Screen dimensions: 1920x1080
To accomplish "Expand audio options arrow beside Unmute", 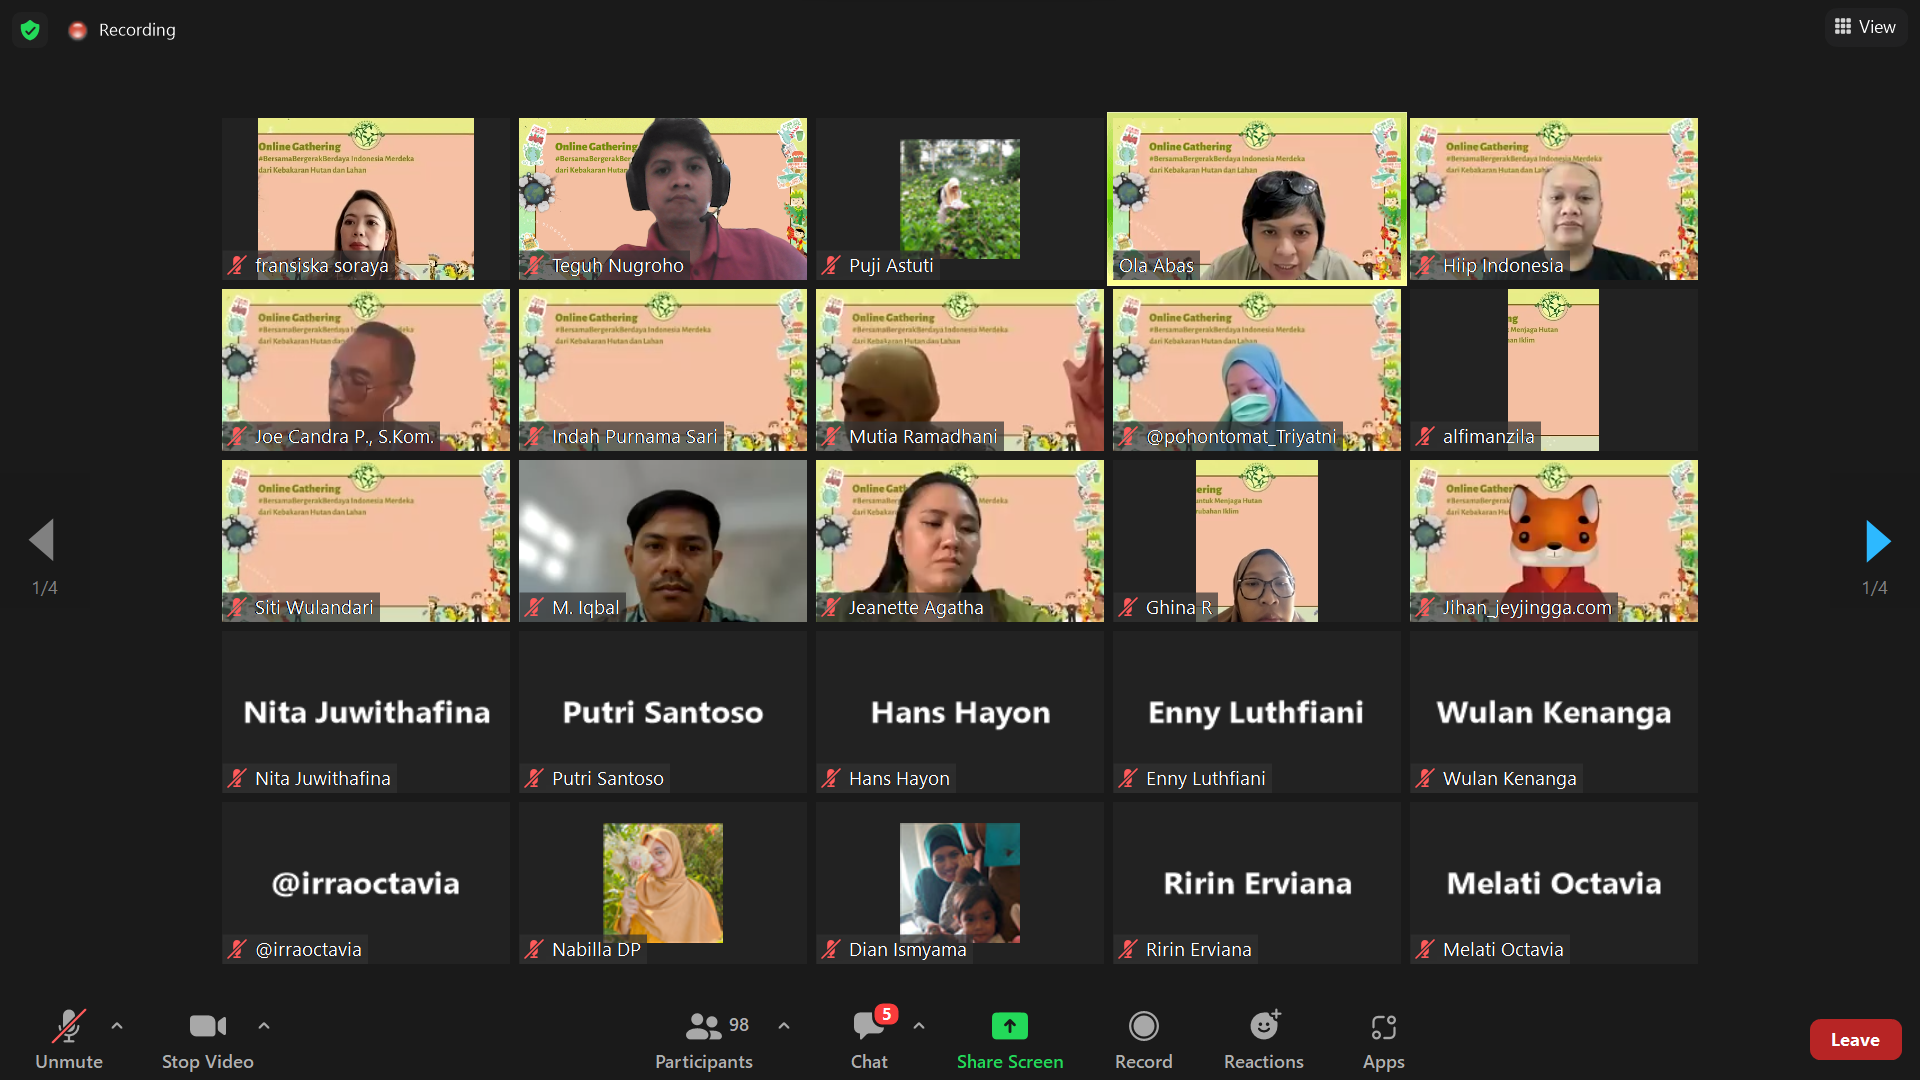I will 117,1026.
